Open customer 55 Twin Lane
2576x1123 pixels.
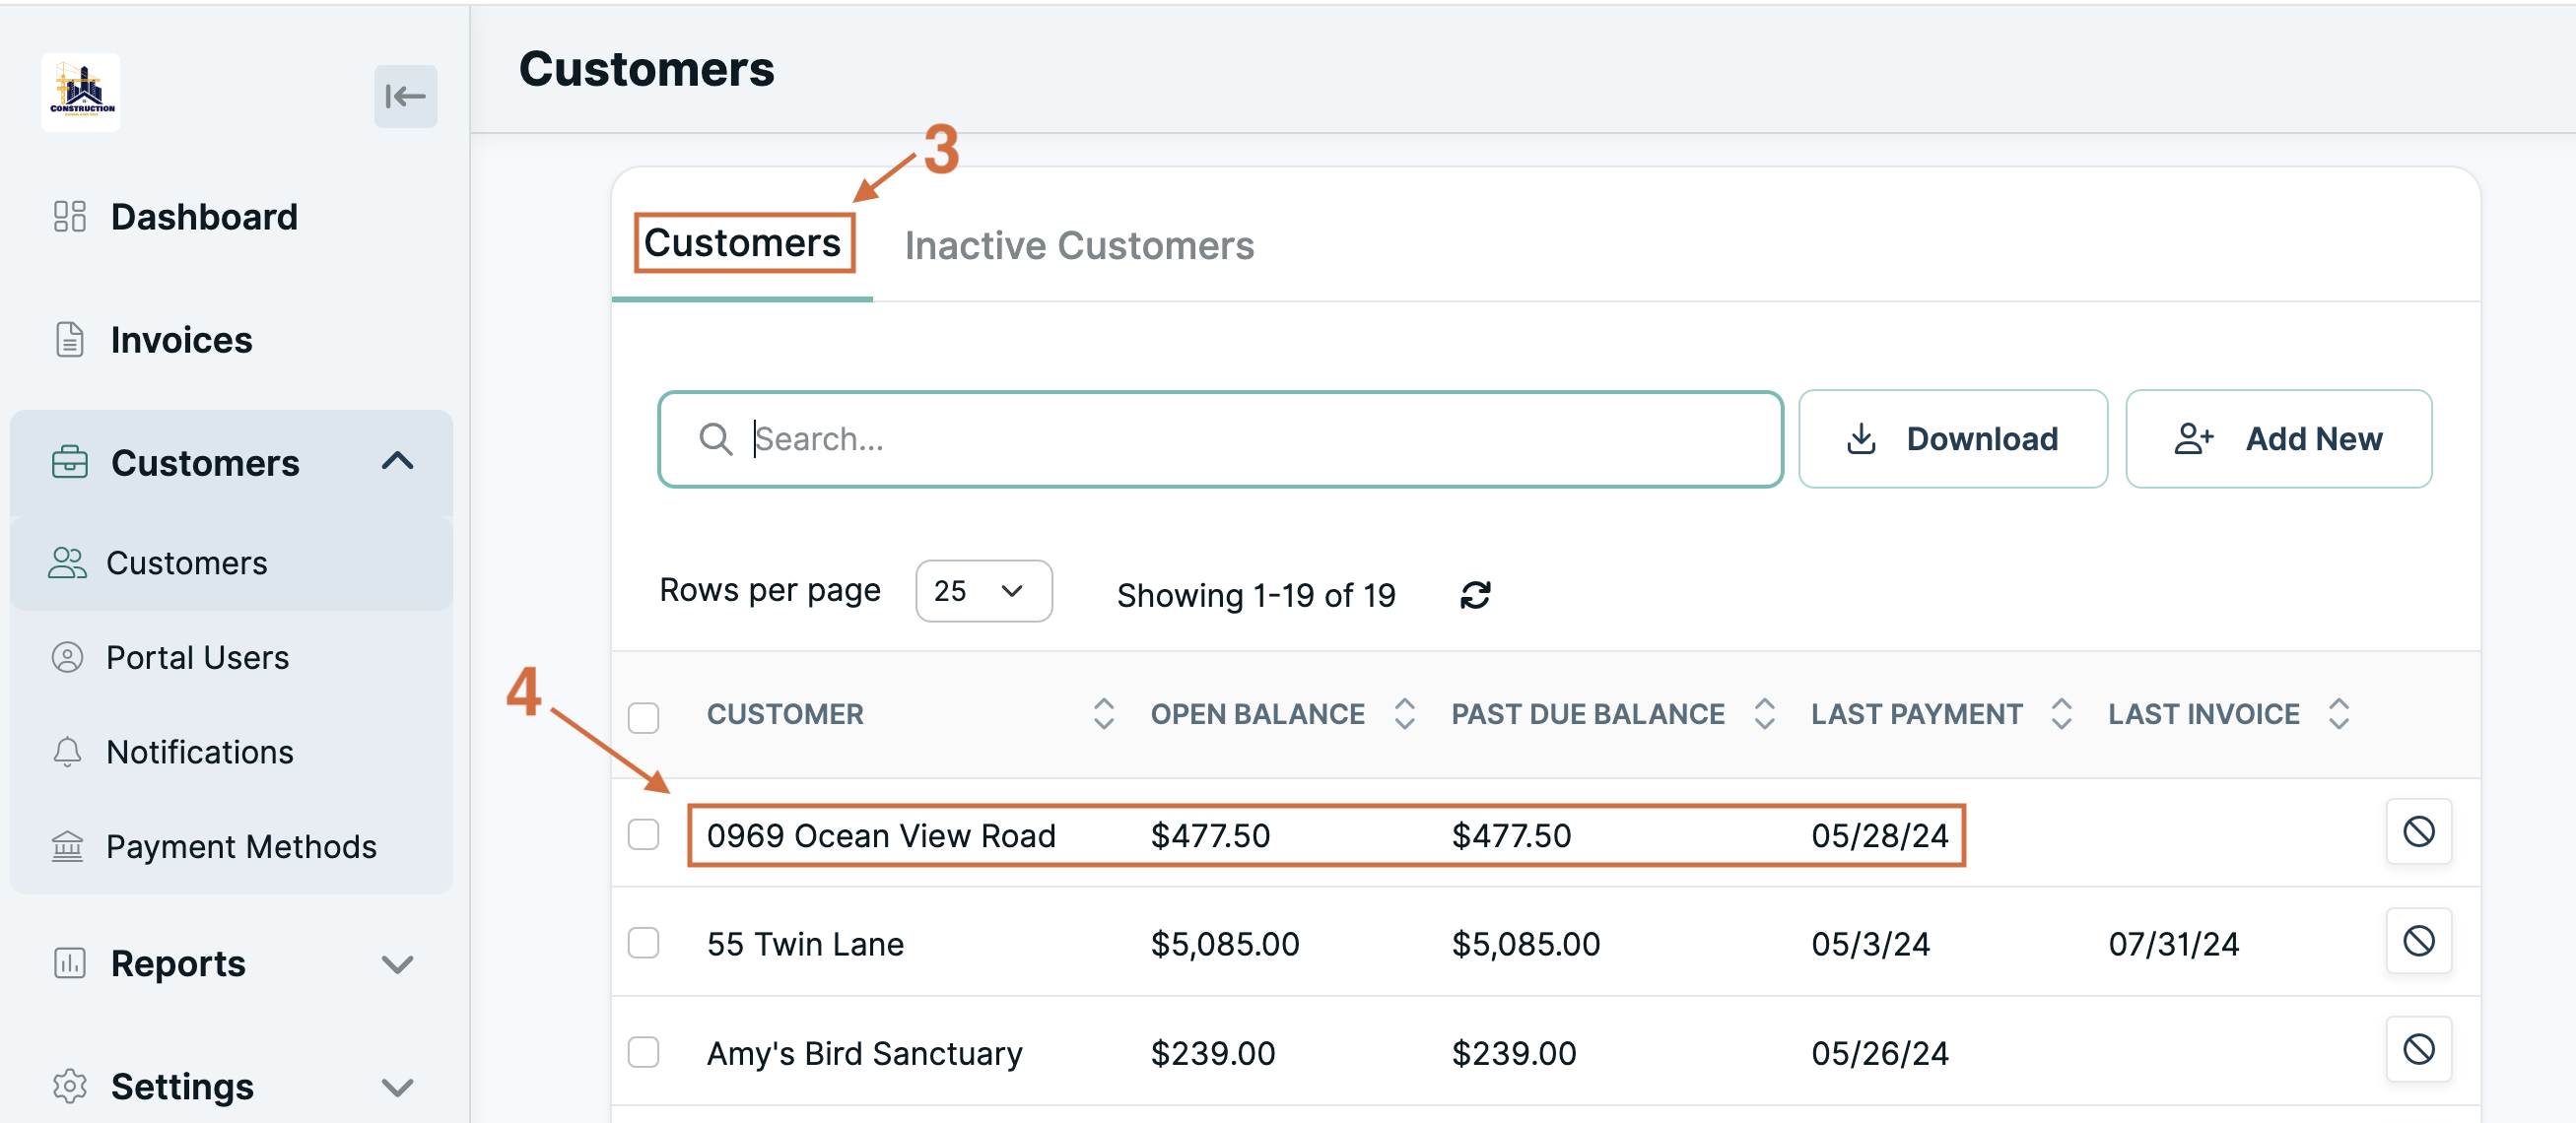(x=805, y=944)
